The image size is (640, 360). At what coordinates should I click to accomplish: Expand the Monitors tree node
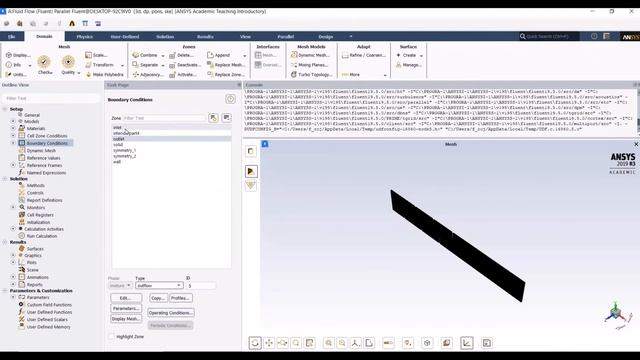(x=13, y=207)
